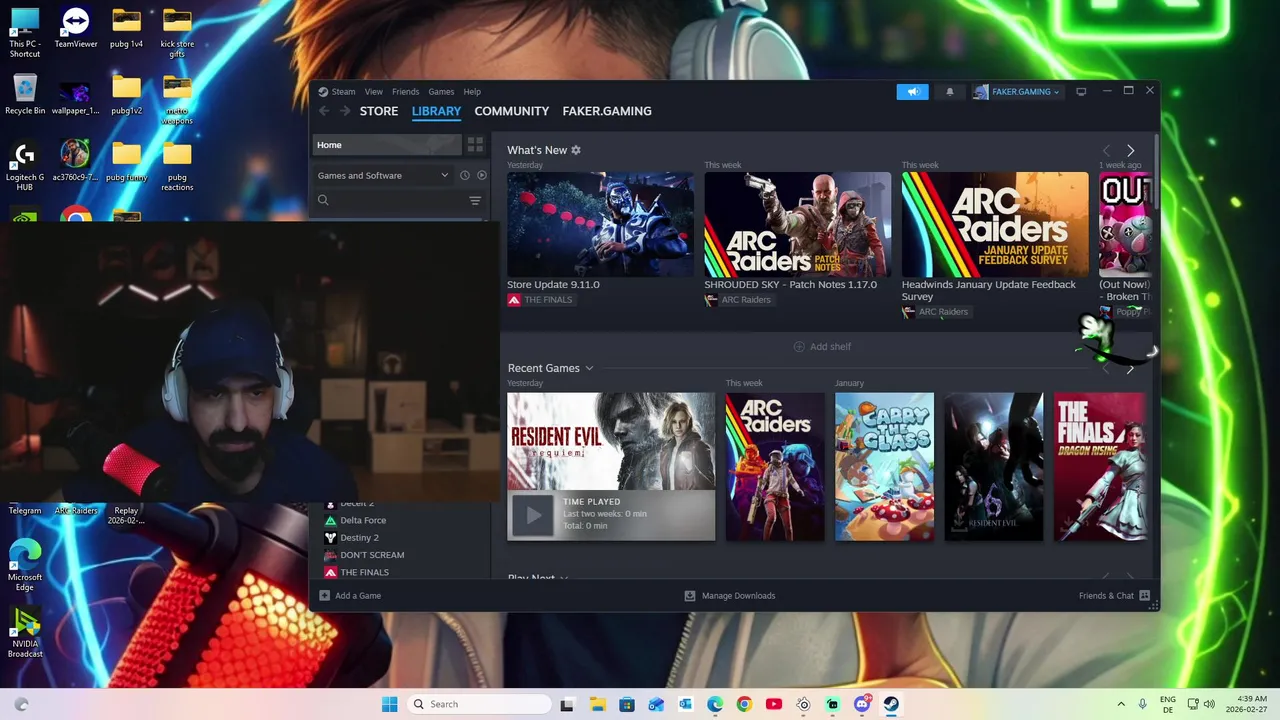Viewport: 1280px width, 720px height.
Task: Open Logitech G HUB desktop shortcut
Action: (x=25, y=166)
